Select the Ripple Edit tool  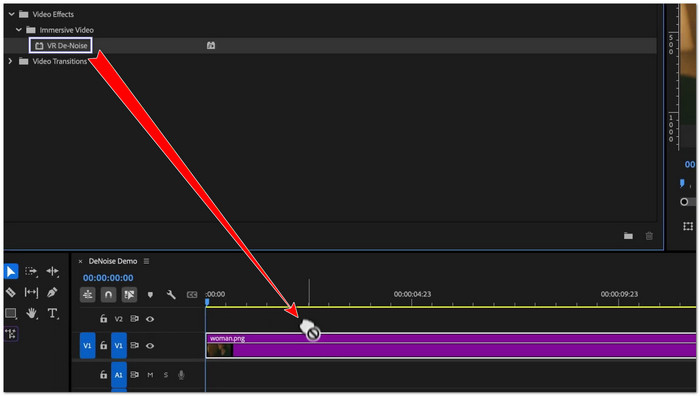tap(53, 271)
